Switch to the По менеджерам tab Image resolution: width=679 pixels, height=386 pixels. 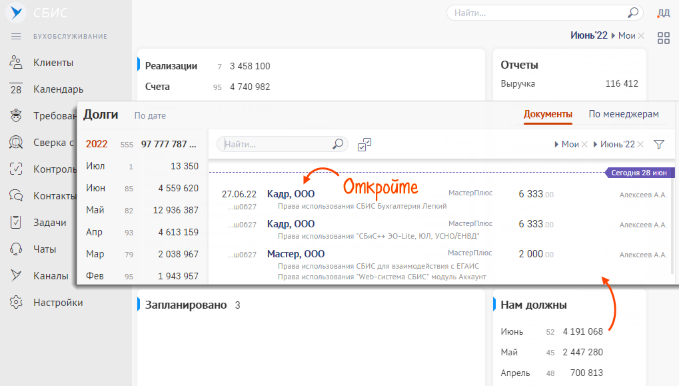coord(624,114)
